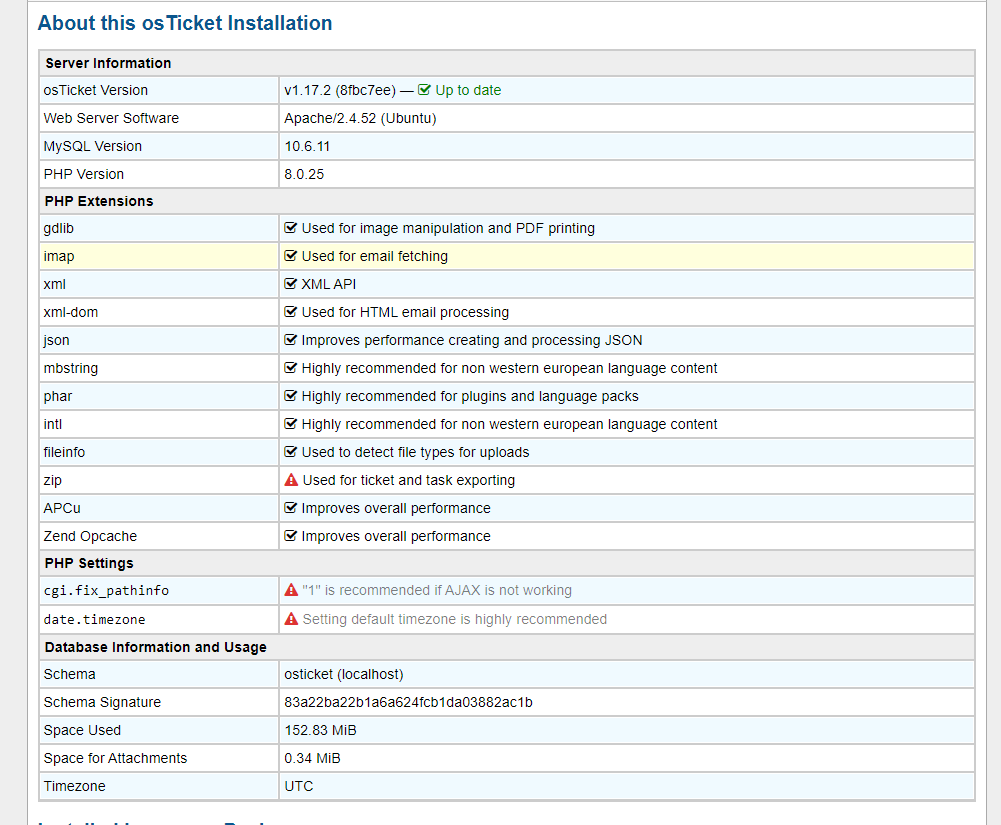Click the check icon for Zend Opcache
The width and height of the screenshot is (1001, 825).
point(291,536)
